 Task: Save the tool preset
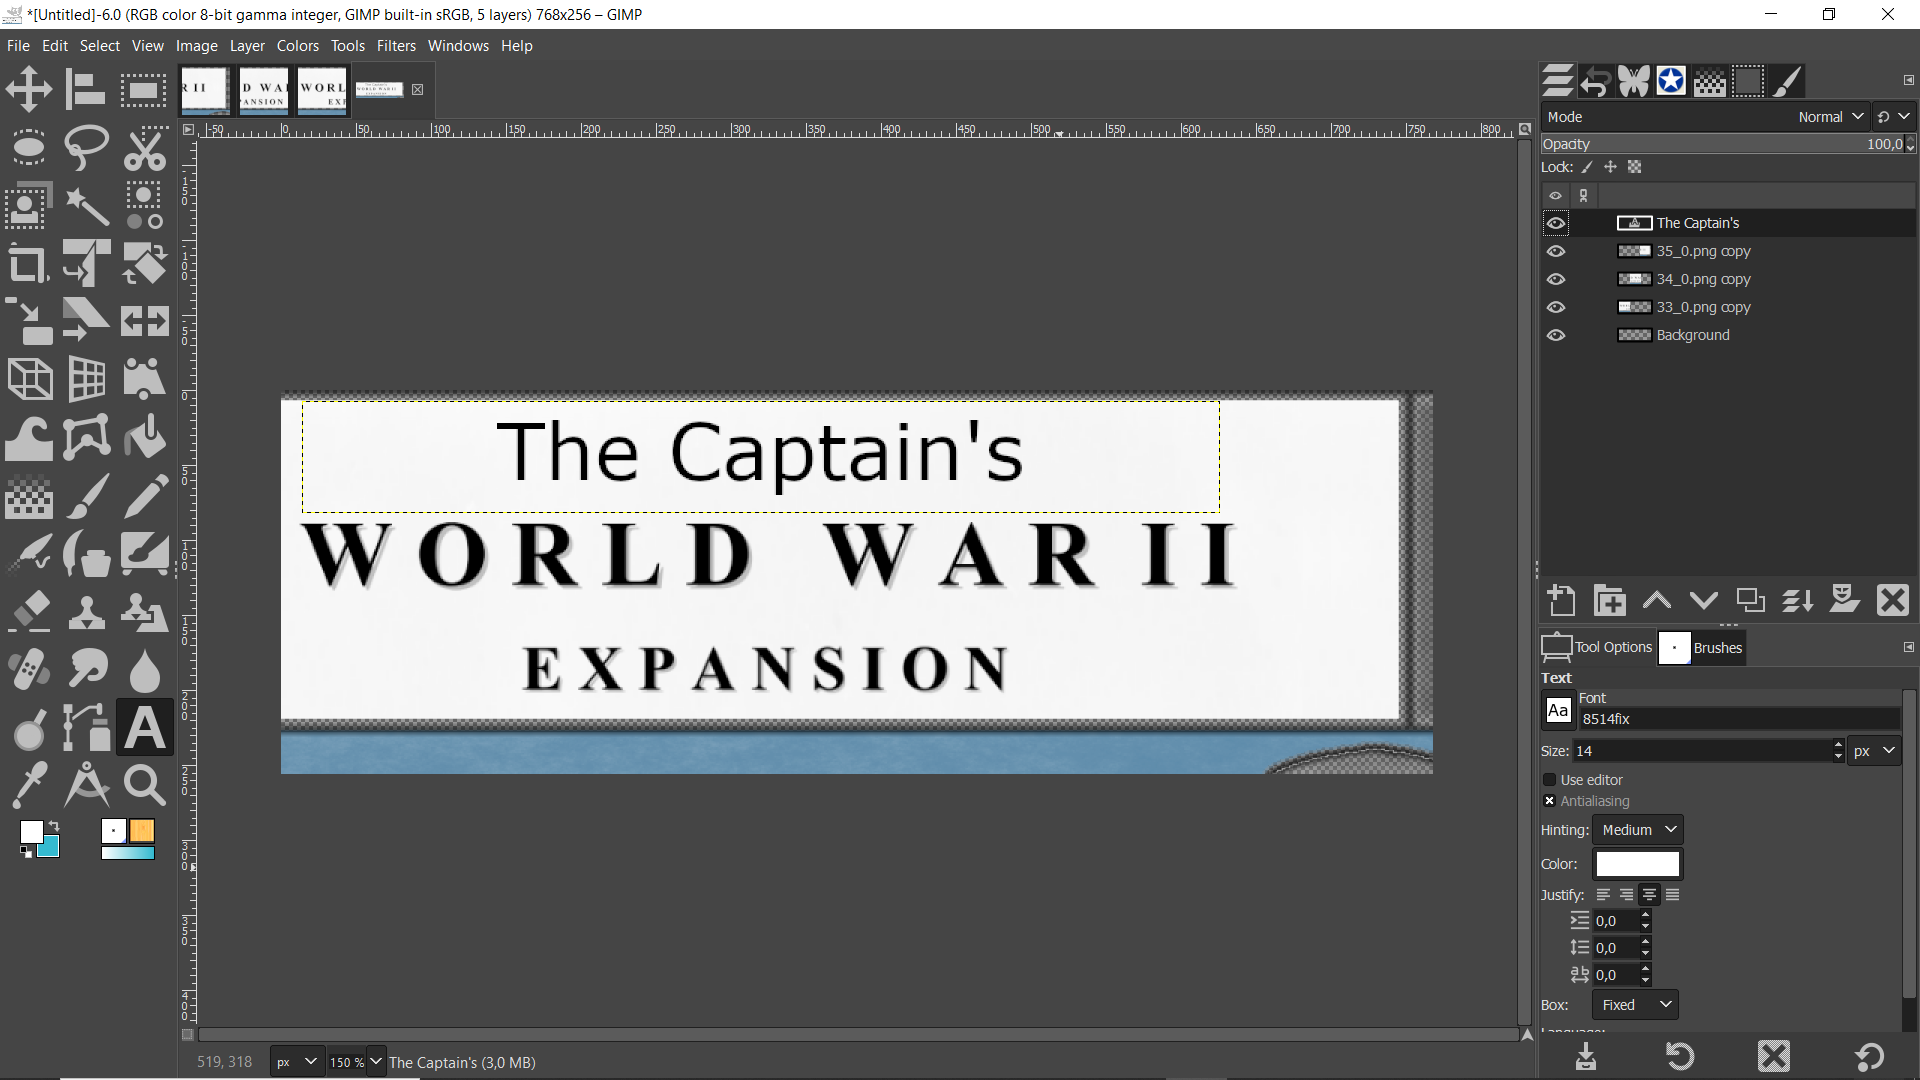[1586, 1056]
